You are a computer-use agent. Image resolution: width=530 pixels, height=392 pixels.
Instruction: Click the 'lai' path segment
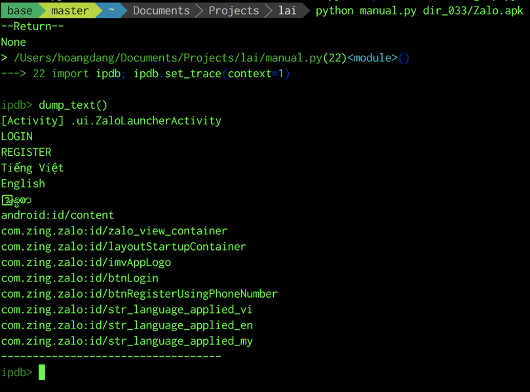(x=287, y=10)
